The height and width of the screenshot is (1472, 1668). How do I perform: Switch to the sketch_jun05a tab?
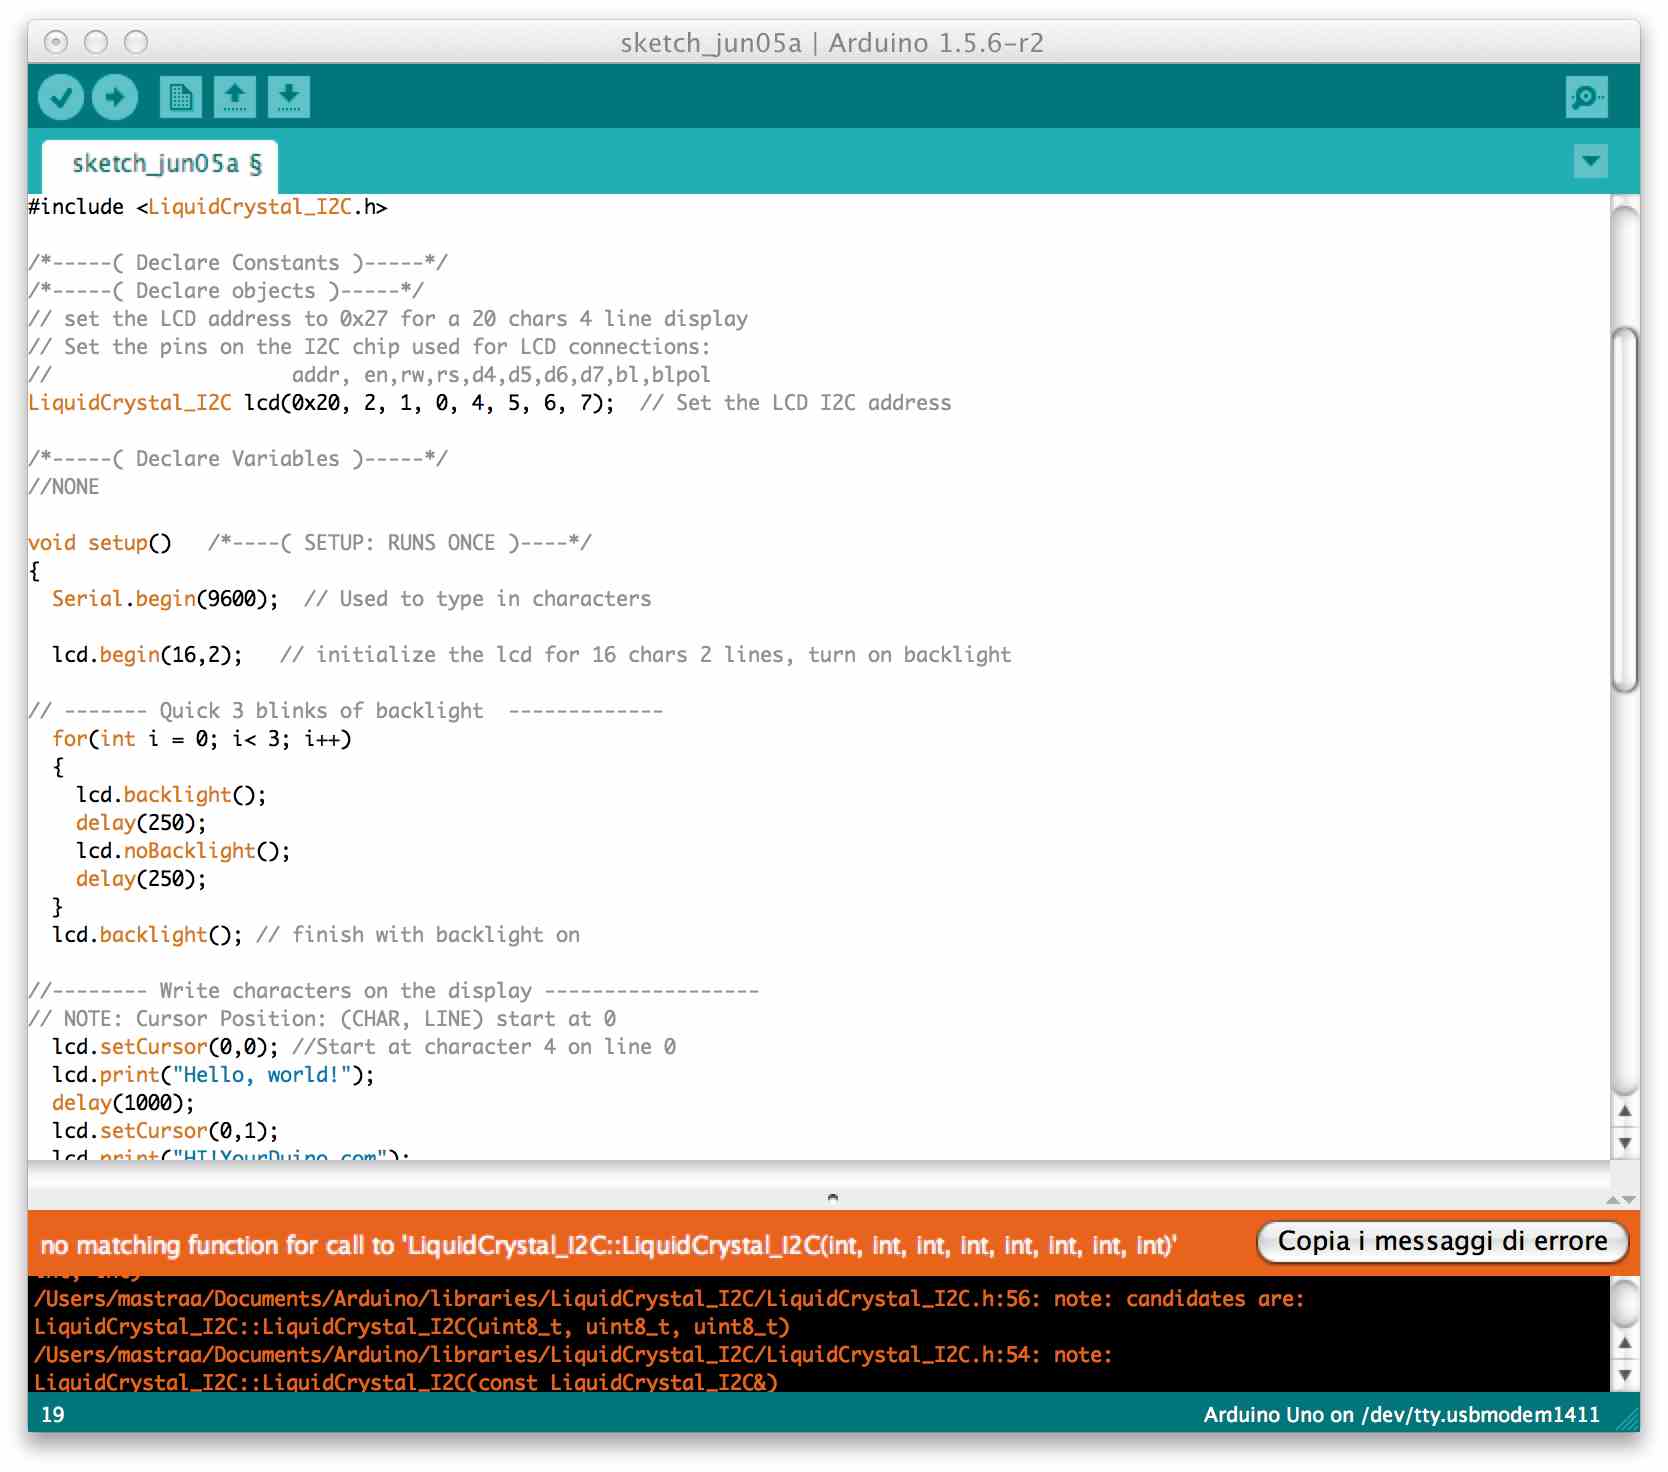[155, 163]
